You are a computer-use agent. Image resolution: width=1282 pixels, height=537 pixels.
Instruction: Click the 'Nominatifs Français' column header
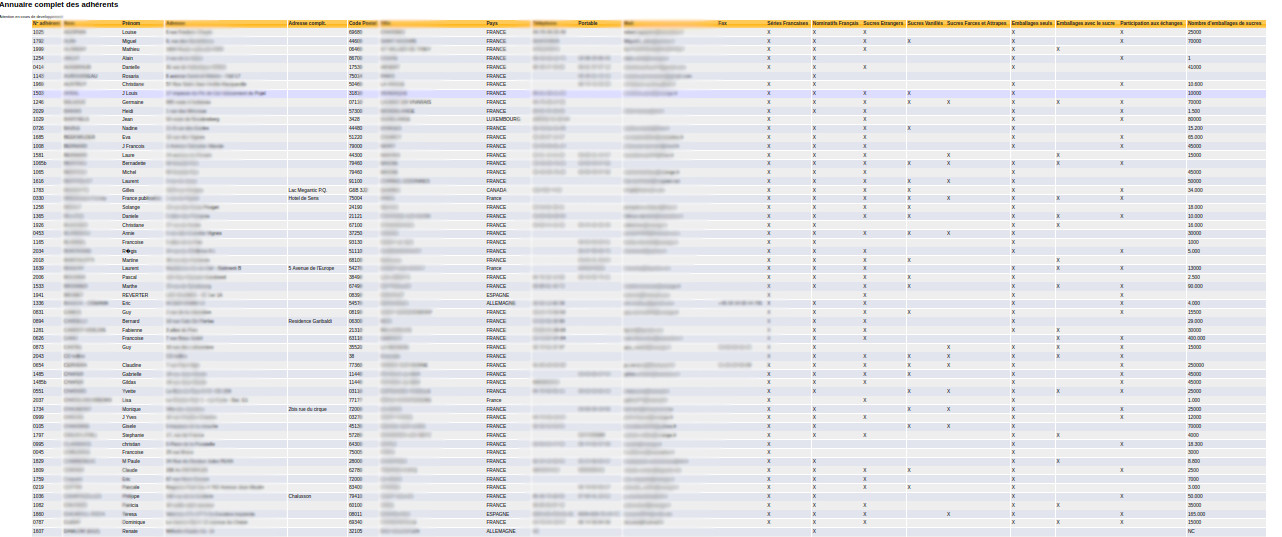[835, 23]
